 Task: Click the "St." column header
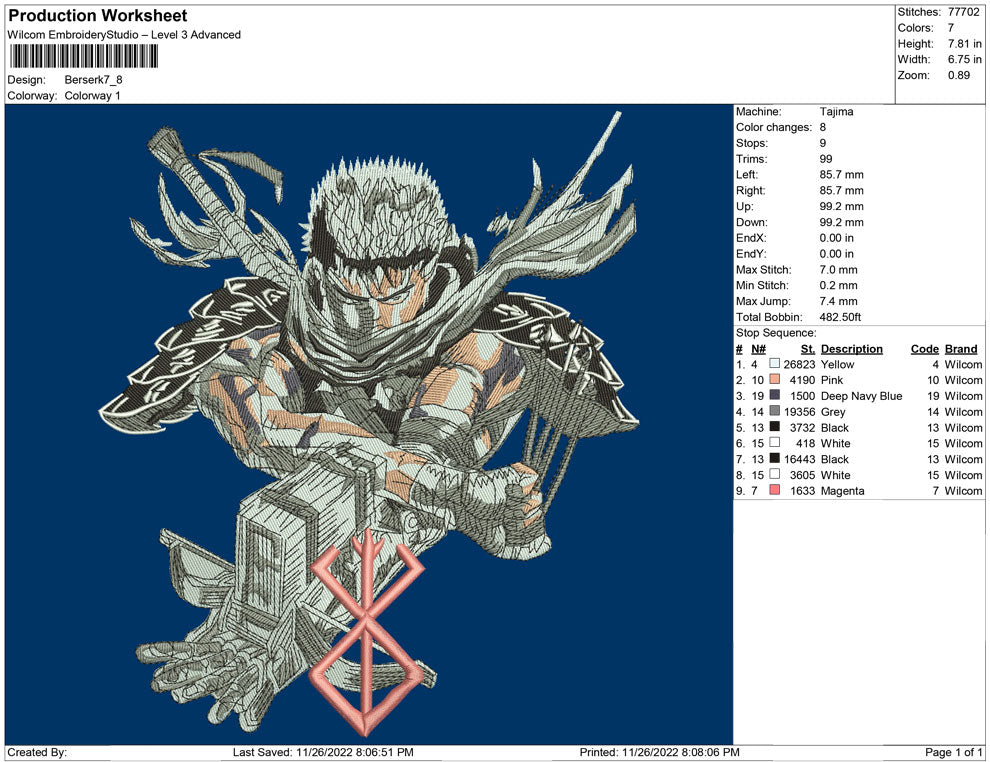pos(808,348)
